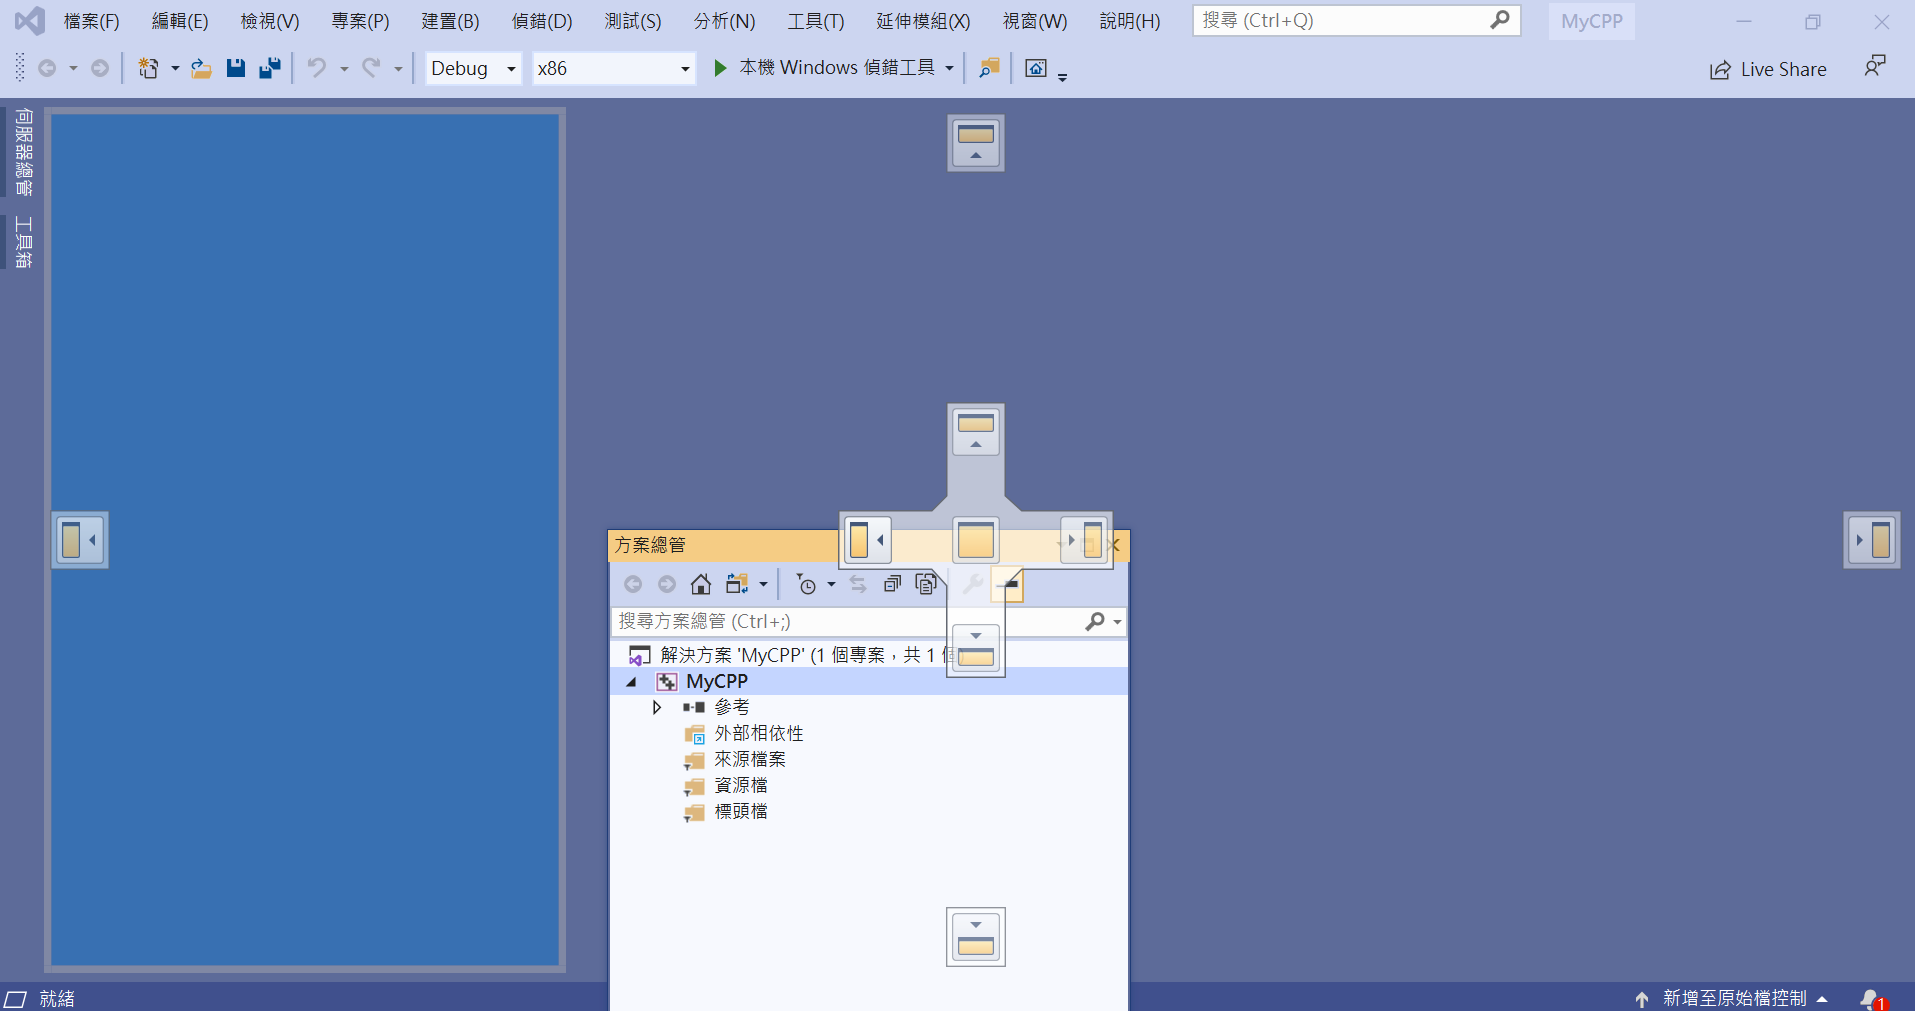Click 新增至原始檔控制 in status bar
Viewport: 1915px width, 1011px height.
click(x=1734, y=998)
